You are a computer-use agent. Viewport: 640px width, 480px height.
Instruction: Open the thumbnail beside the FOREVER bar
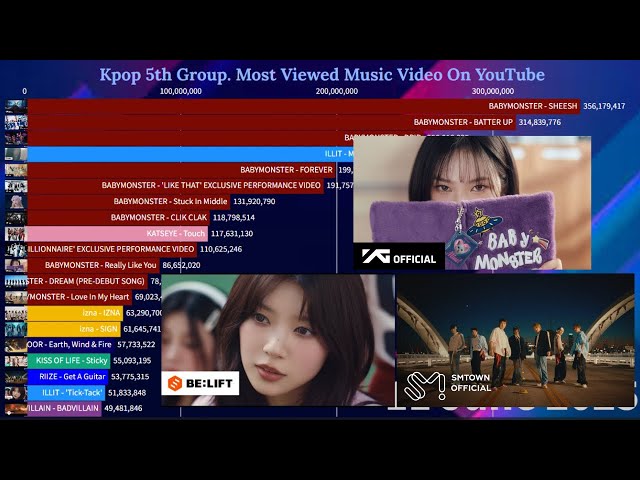coord(16,170)
